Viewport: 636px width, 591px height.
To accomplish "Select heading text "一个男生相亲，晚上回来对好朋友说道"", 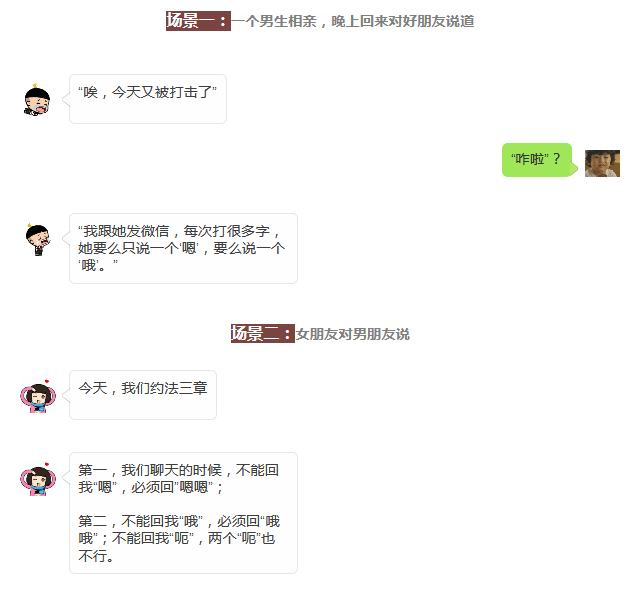I will (x=352, y=21).
